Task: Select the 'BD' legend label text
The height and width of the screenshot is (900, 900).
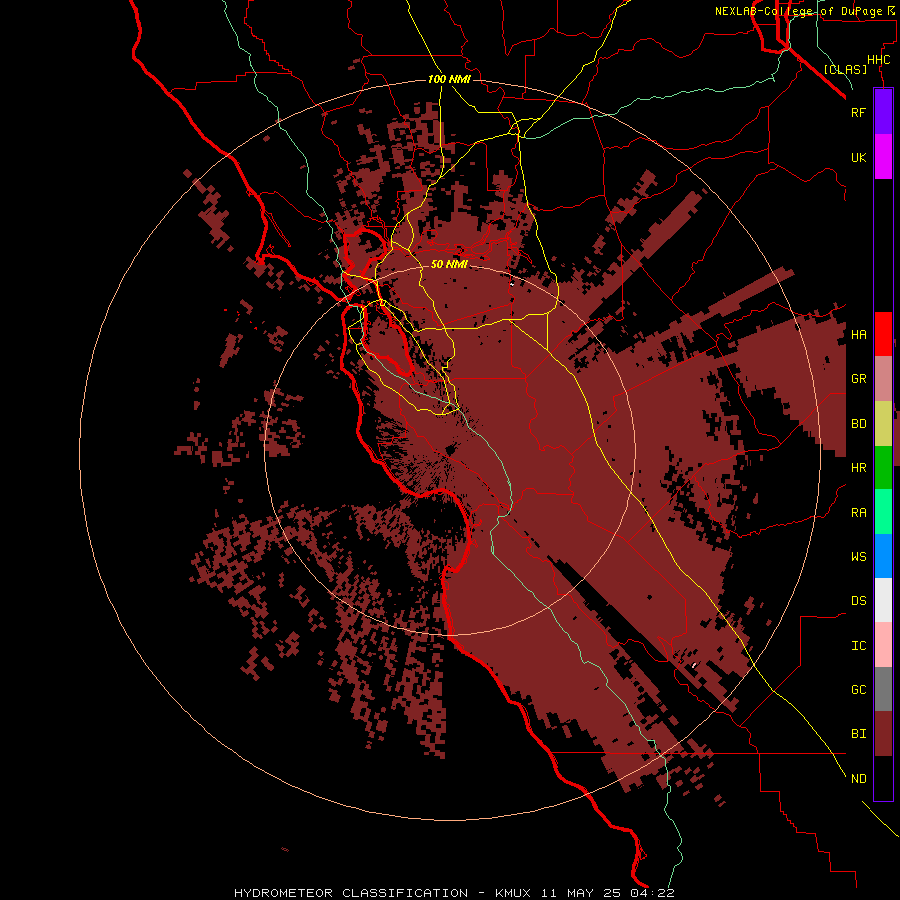Action: coord(858,424)
